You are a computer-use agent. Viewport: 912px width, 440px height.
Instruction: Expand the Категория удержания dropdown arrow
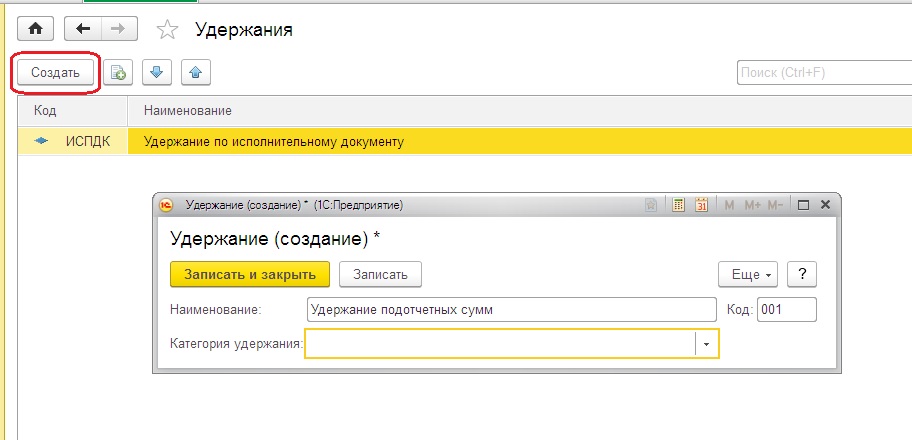click(x=707, y=344)
